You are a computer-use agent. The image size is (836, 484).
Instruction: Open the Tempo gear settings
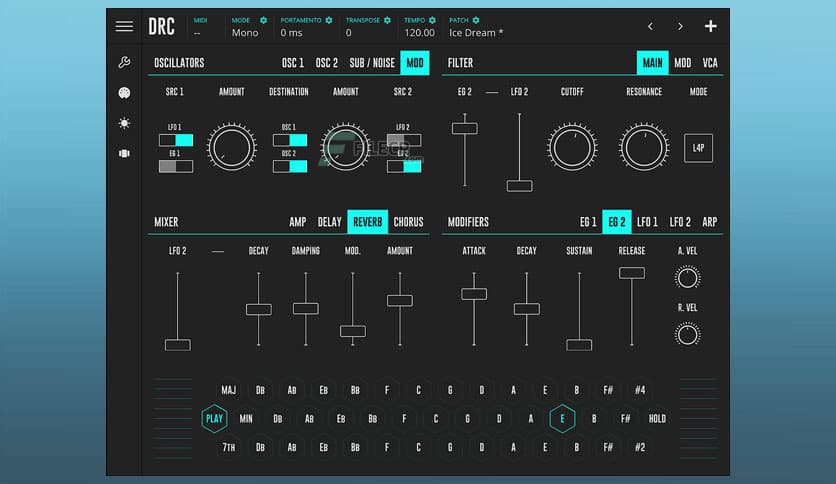[432, 20]
